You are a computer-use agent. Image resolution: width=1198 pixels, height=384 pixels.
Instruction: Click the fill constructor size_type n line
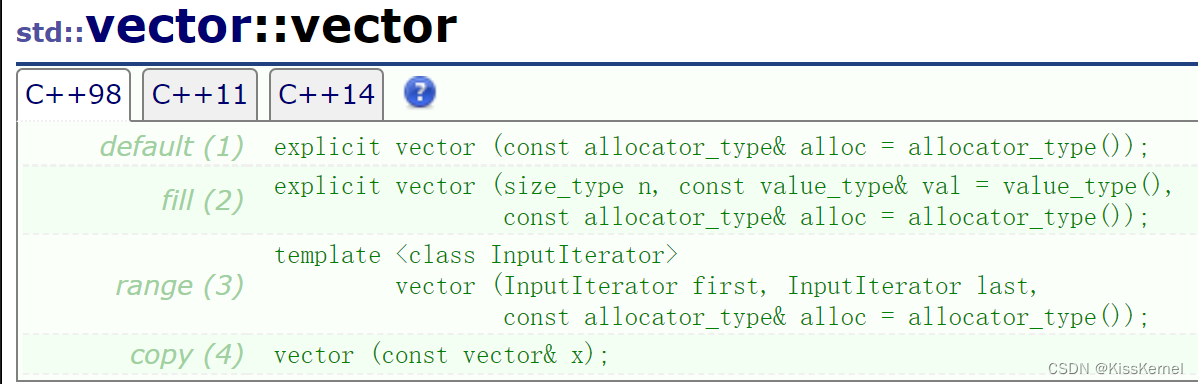point(724,186)
